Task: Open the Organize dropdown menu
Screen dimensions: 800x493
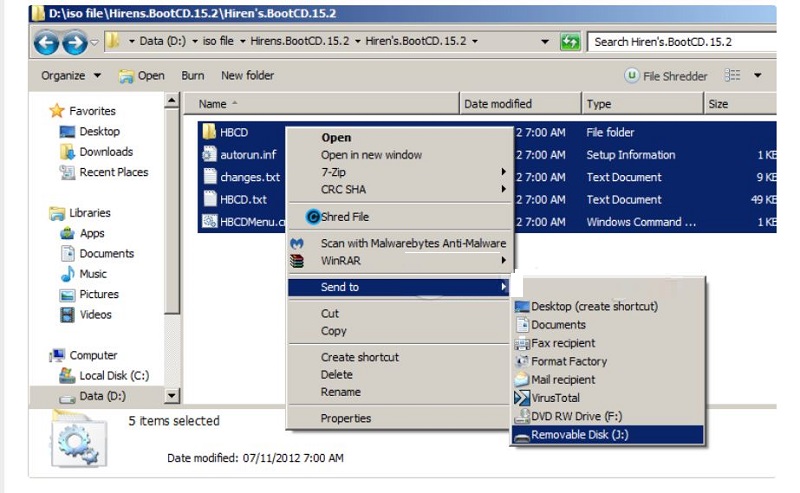Action: pyautogui.click(x=71, y=76)
